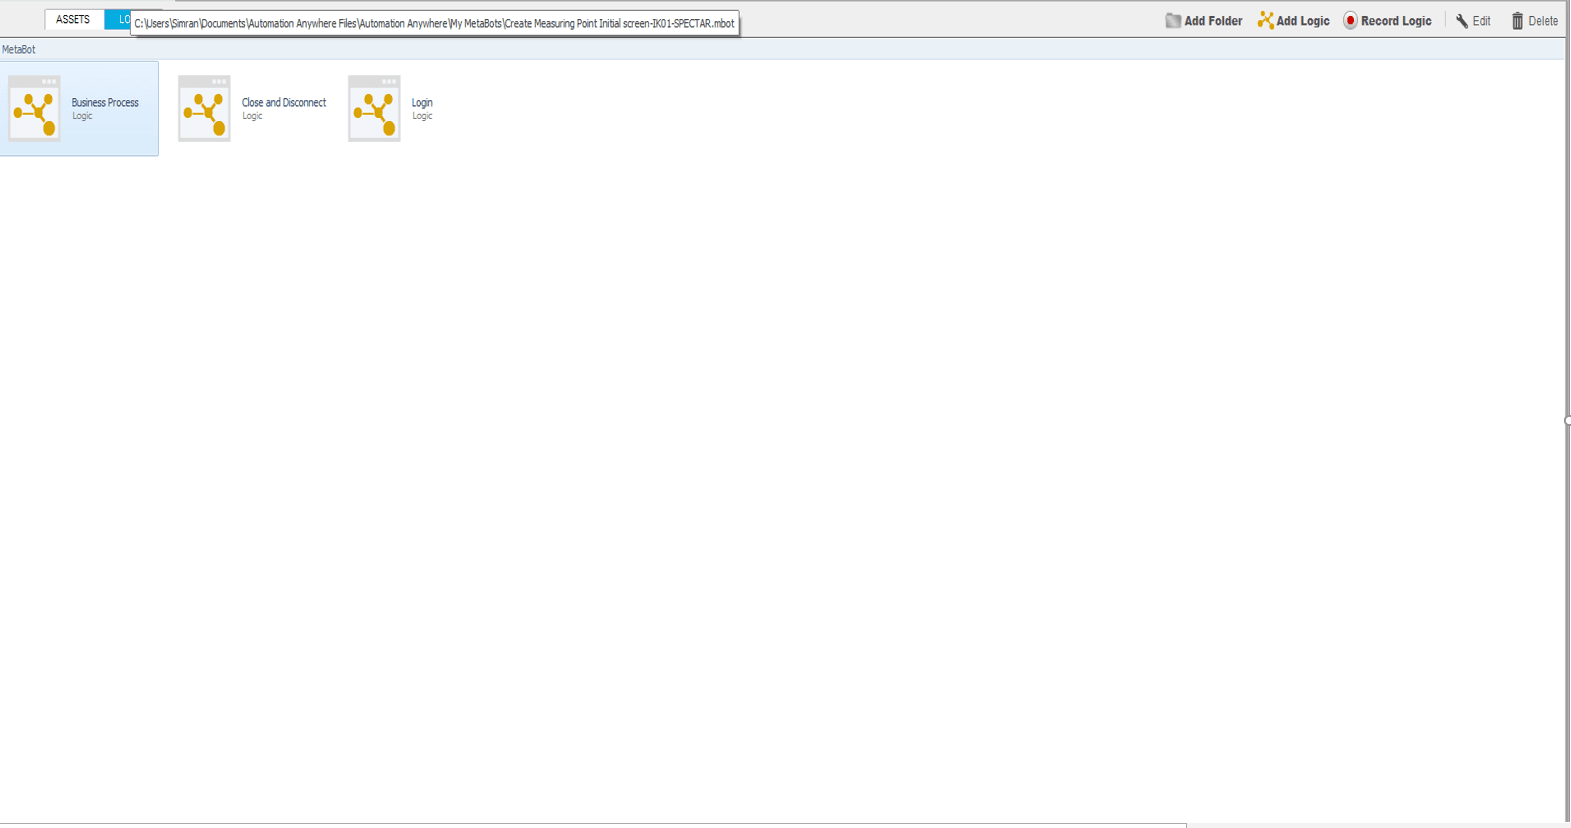
Task: Switch to the ASSETS tab
Action: click(x=74, y=20)
